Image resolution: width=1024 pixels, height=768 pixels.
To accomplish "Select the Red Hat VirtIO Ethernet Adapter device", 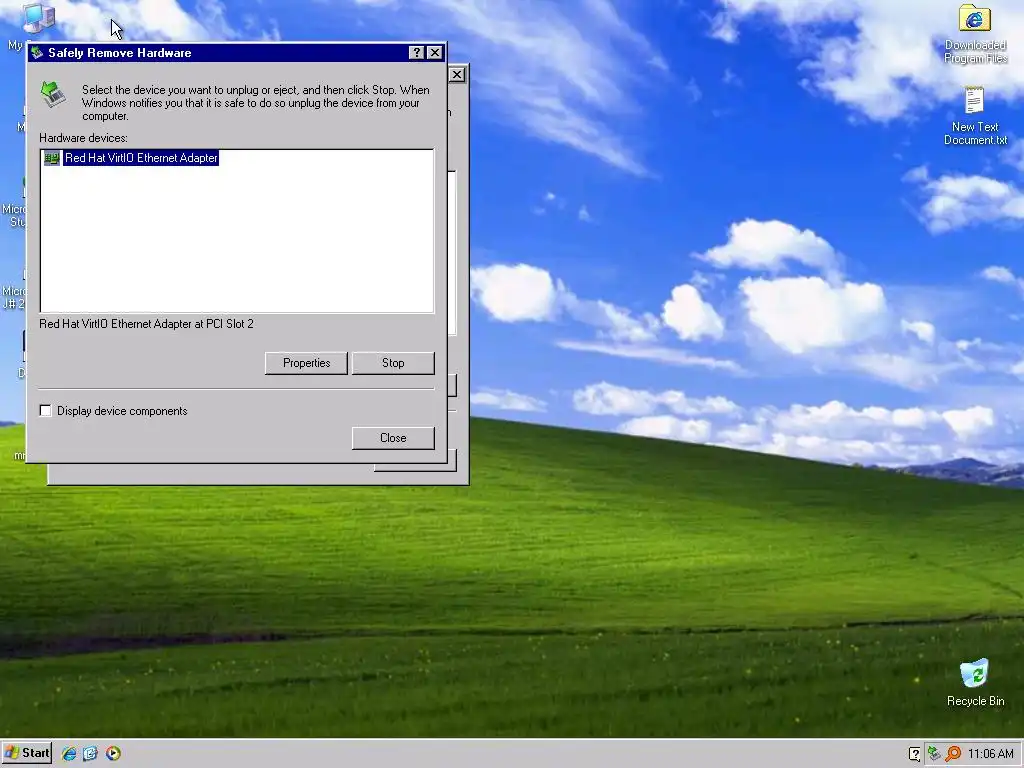I will 141,158.
